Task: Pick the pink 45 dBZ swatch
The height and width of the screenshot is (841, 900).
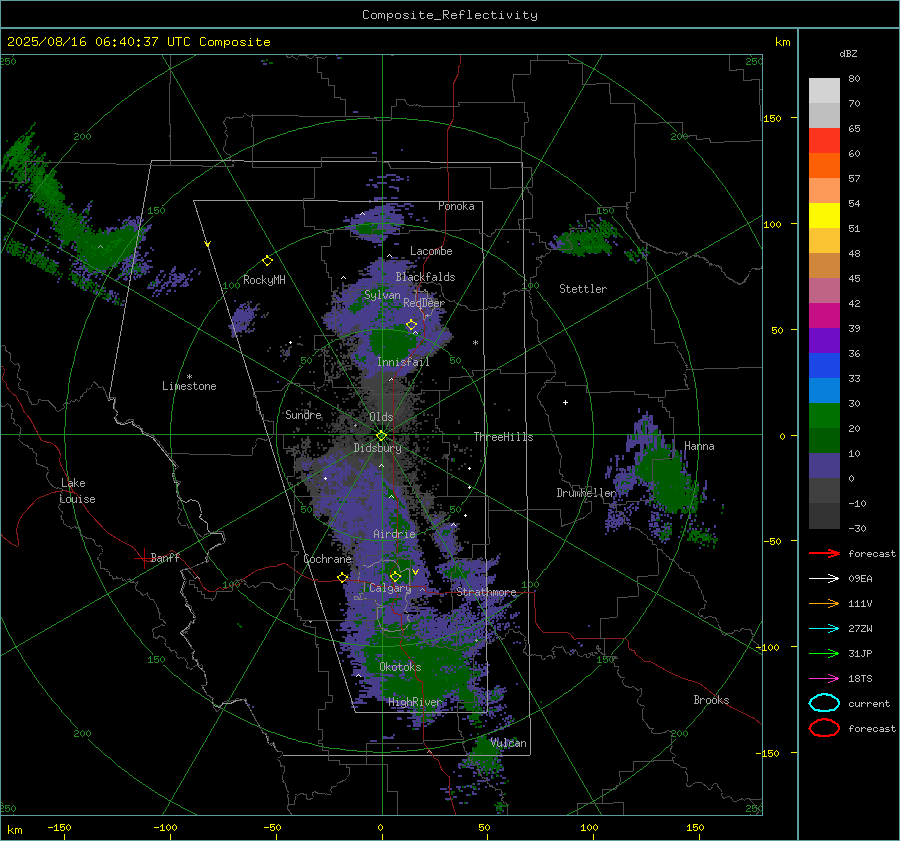Action: click(824, 290)
